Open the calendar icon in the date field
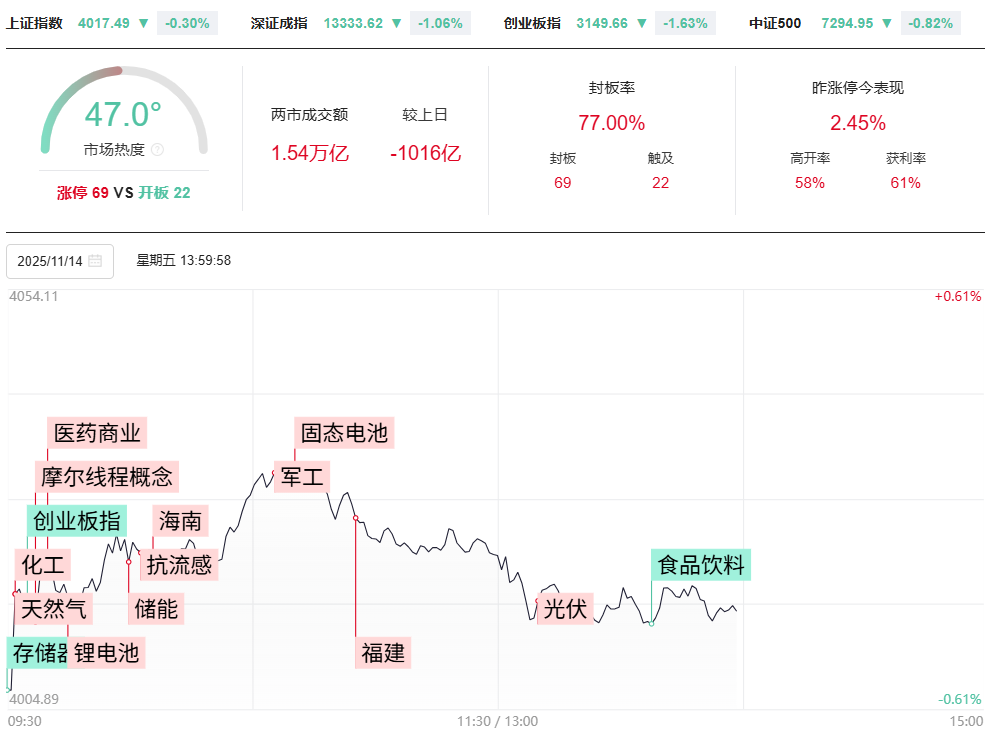The height and width of the screenshot is (739, 994). pos(95,261)
